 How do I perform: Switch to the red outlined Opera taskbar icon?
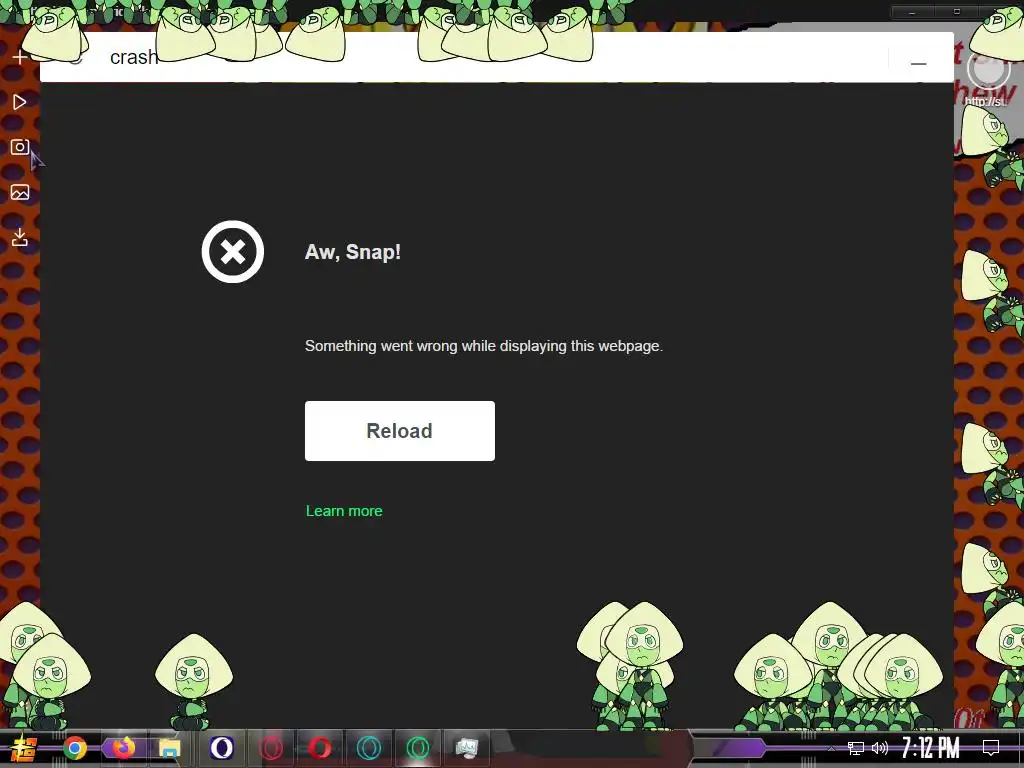point(271,748)
